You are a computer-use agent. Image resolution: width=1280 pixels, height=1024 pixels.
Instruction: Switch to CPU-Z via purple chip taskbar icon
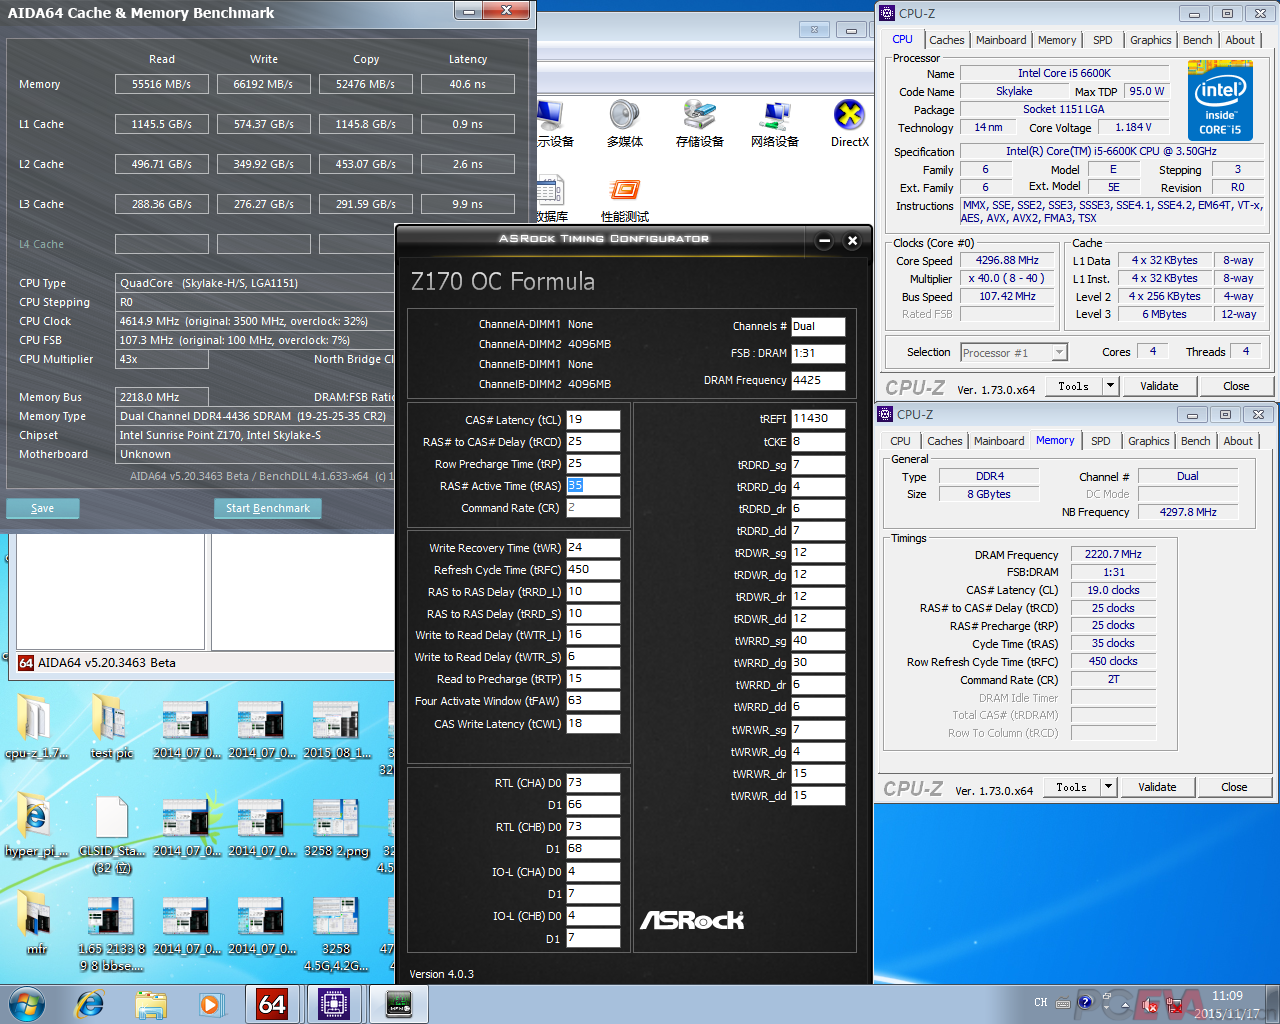pos(334,1003)
